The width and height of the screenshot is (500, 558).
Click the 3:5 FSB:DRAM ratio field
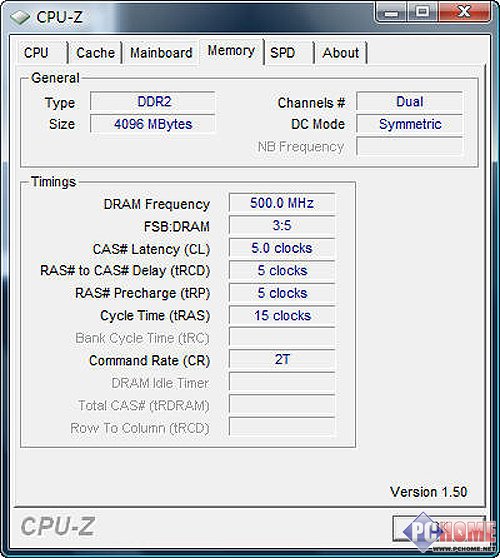click(x=282, y=226)
